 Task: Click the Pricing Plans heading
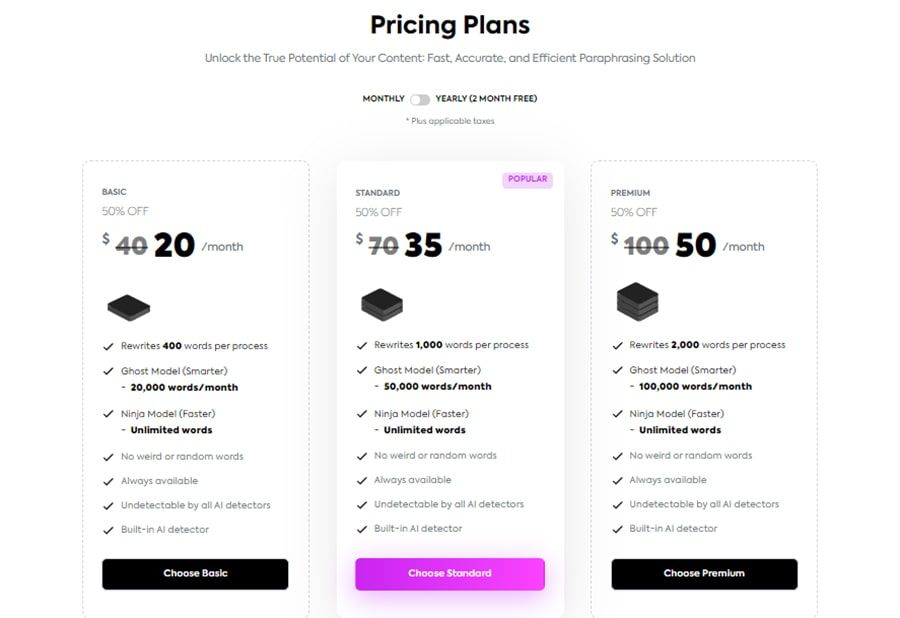[450, 25]
